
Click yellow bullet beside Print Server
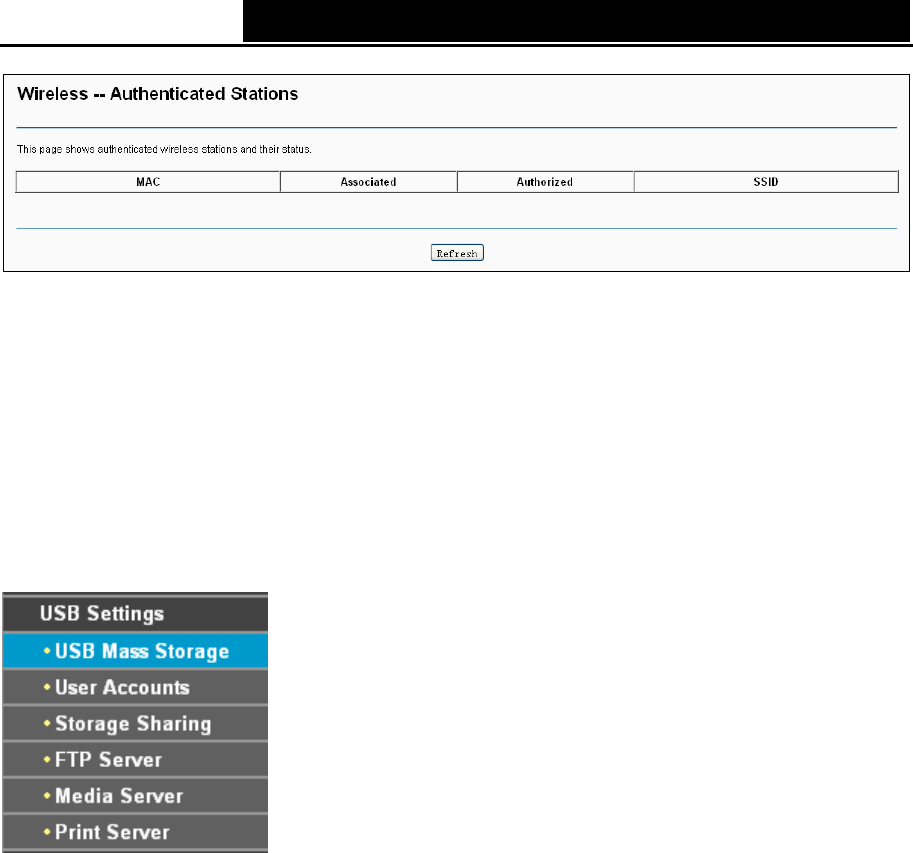coord(47,831)
